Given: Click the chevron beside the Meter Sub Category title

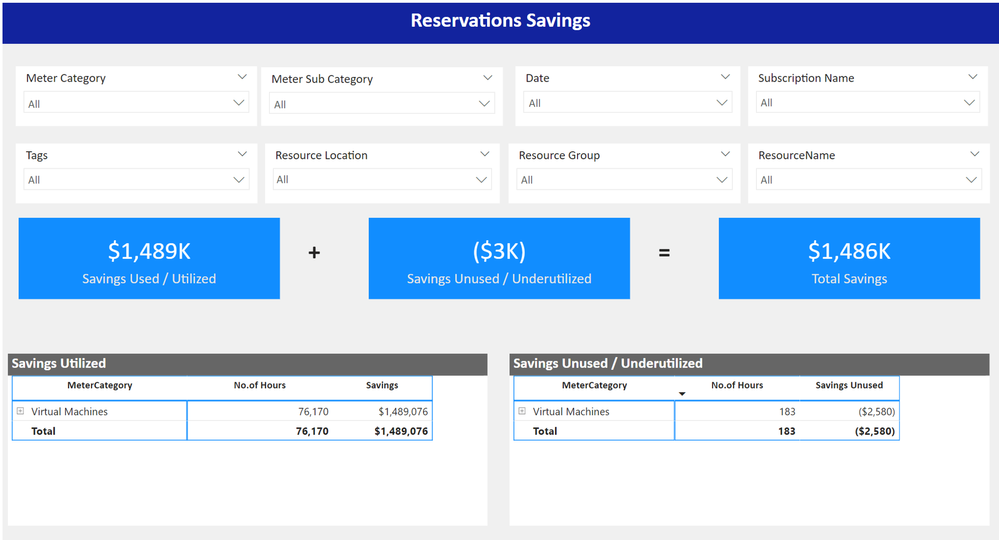Looking at the screenshot, I should coord(488,77).
